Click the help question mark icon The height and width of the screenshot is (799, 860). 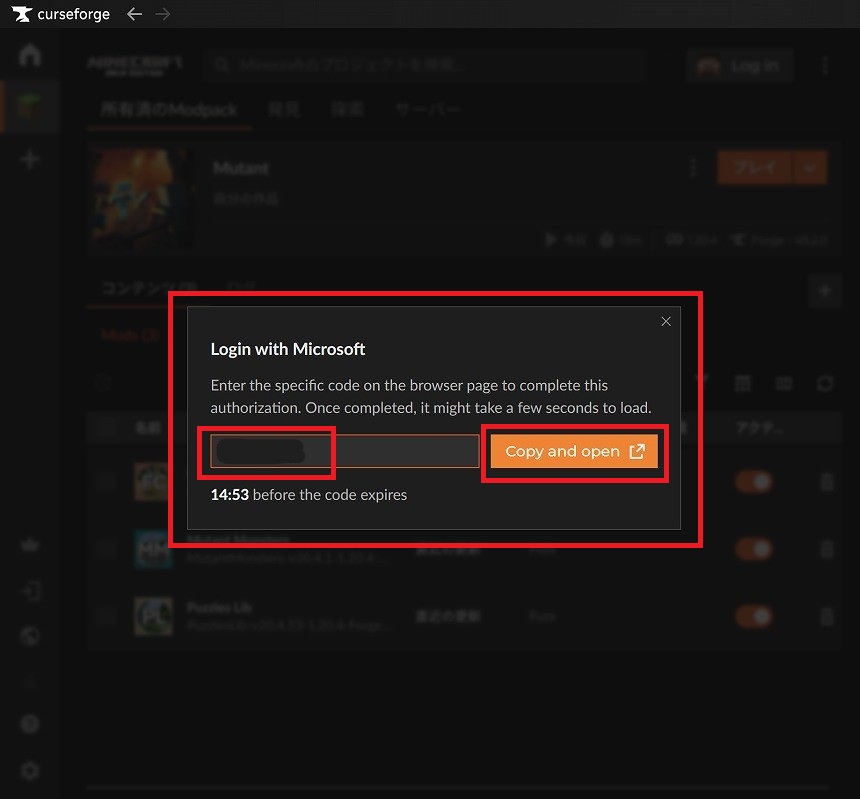click(30, 724)
